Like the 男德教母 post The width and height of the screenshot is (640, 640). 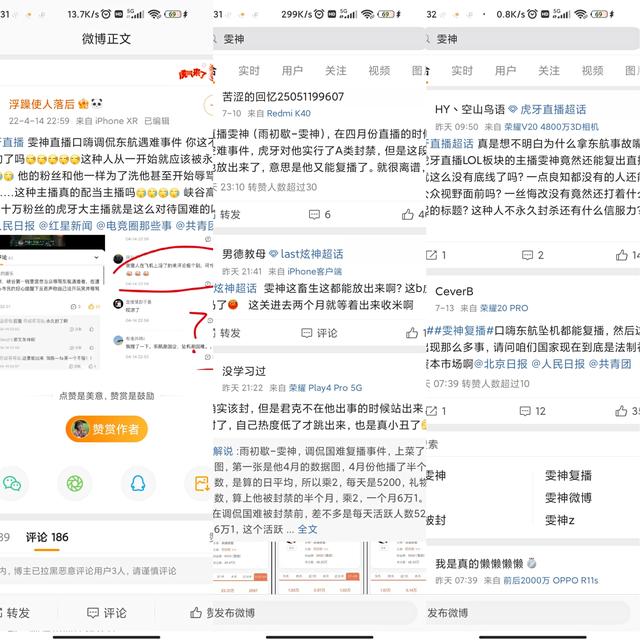coord(412,333)
